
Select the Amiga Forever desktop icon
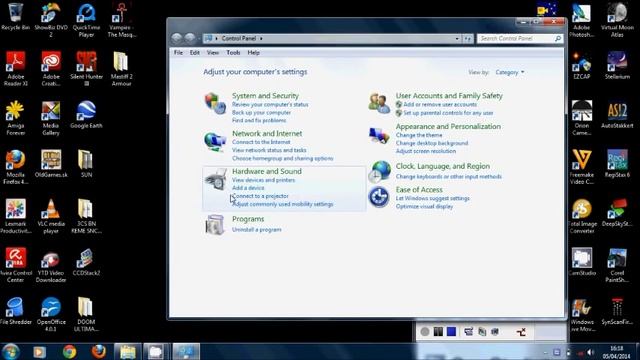16,118
